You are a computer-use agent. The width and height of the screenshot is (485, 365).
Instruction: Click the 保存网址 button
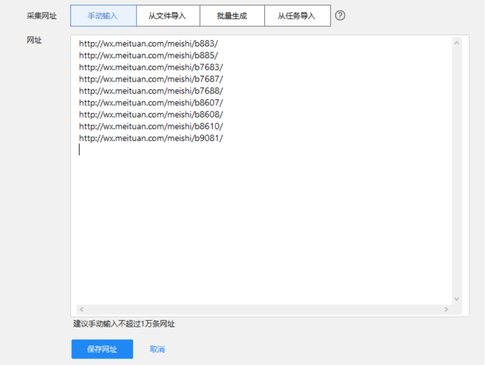102,349
